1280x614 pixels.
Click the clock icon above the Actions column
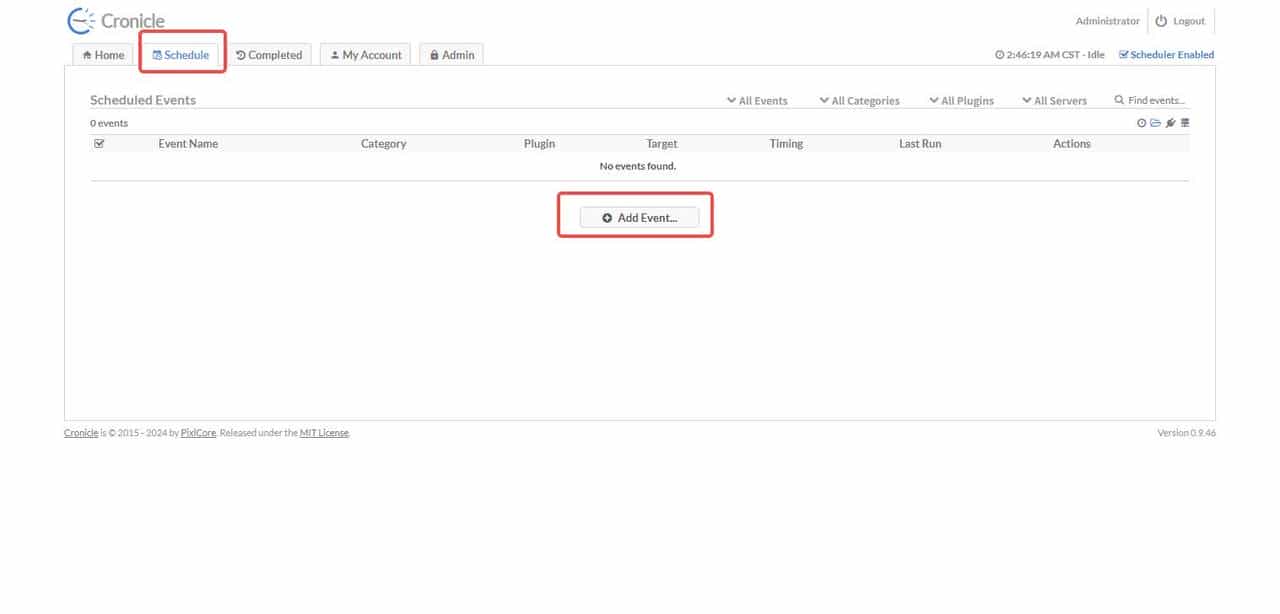[1142, 123]
